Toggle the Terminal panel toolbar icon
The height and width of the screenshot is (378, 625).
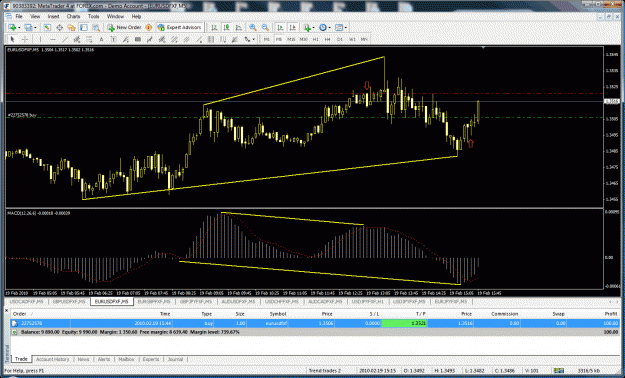[84, 28]
